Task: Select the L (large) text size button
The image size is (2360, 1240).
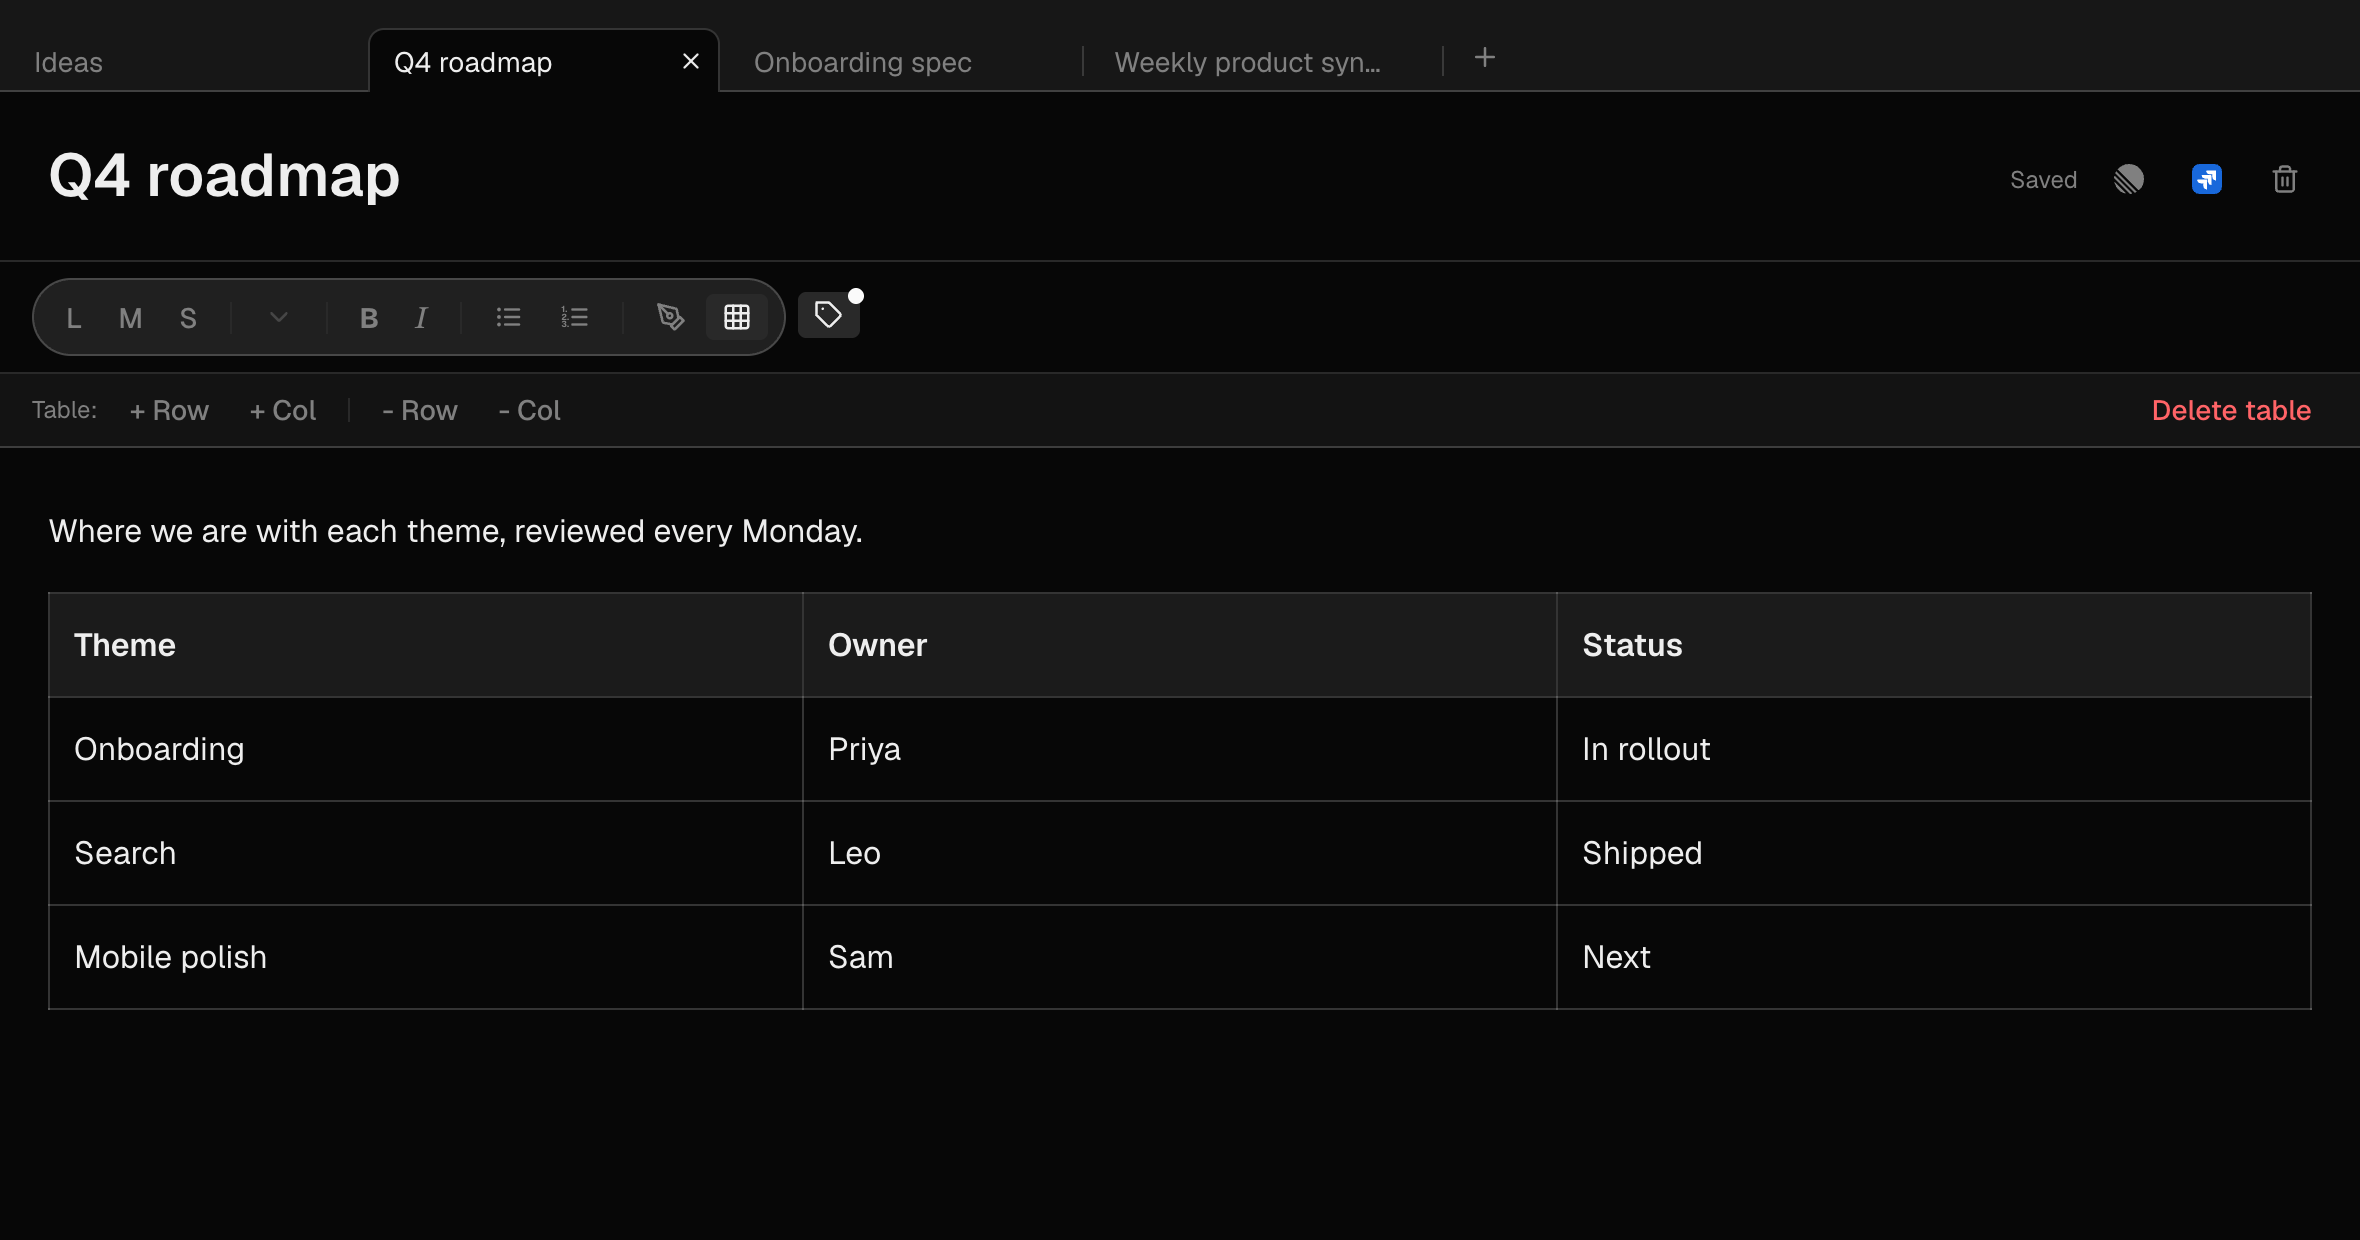Action: tap(74, 318)
